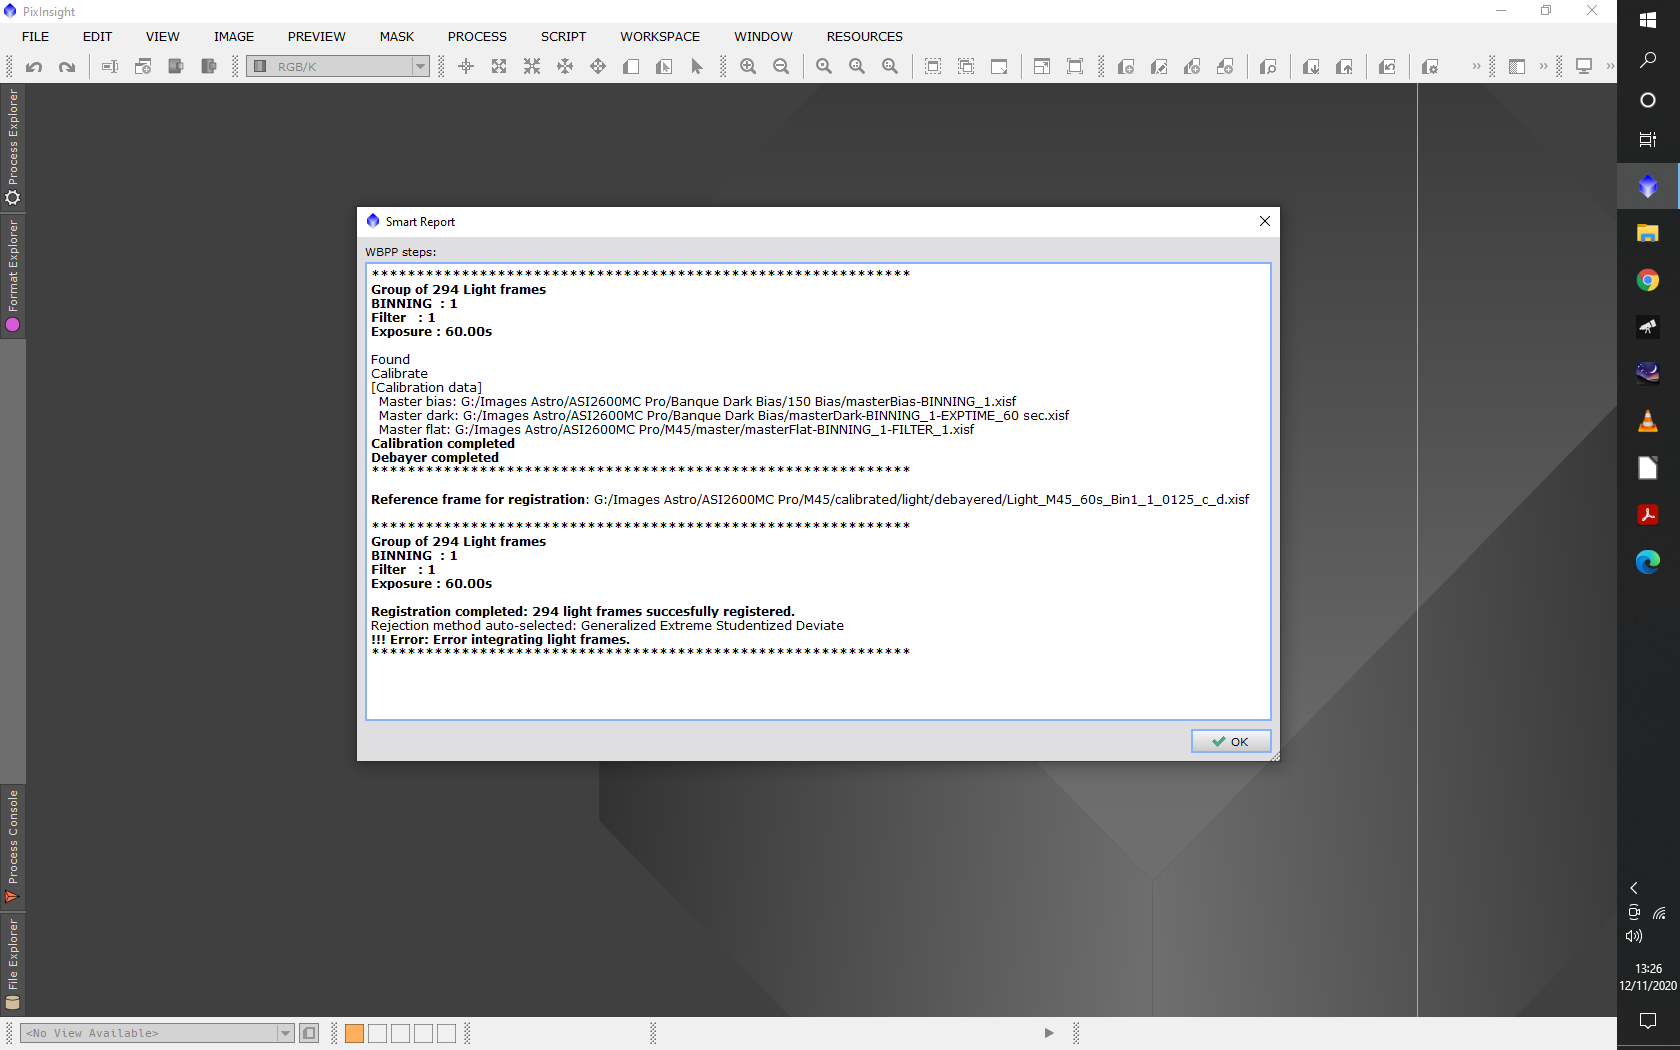Expand hidden toolbar items via the chevron
The width and height of the screenshot is (1680, 1050).
[1476, 67]
